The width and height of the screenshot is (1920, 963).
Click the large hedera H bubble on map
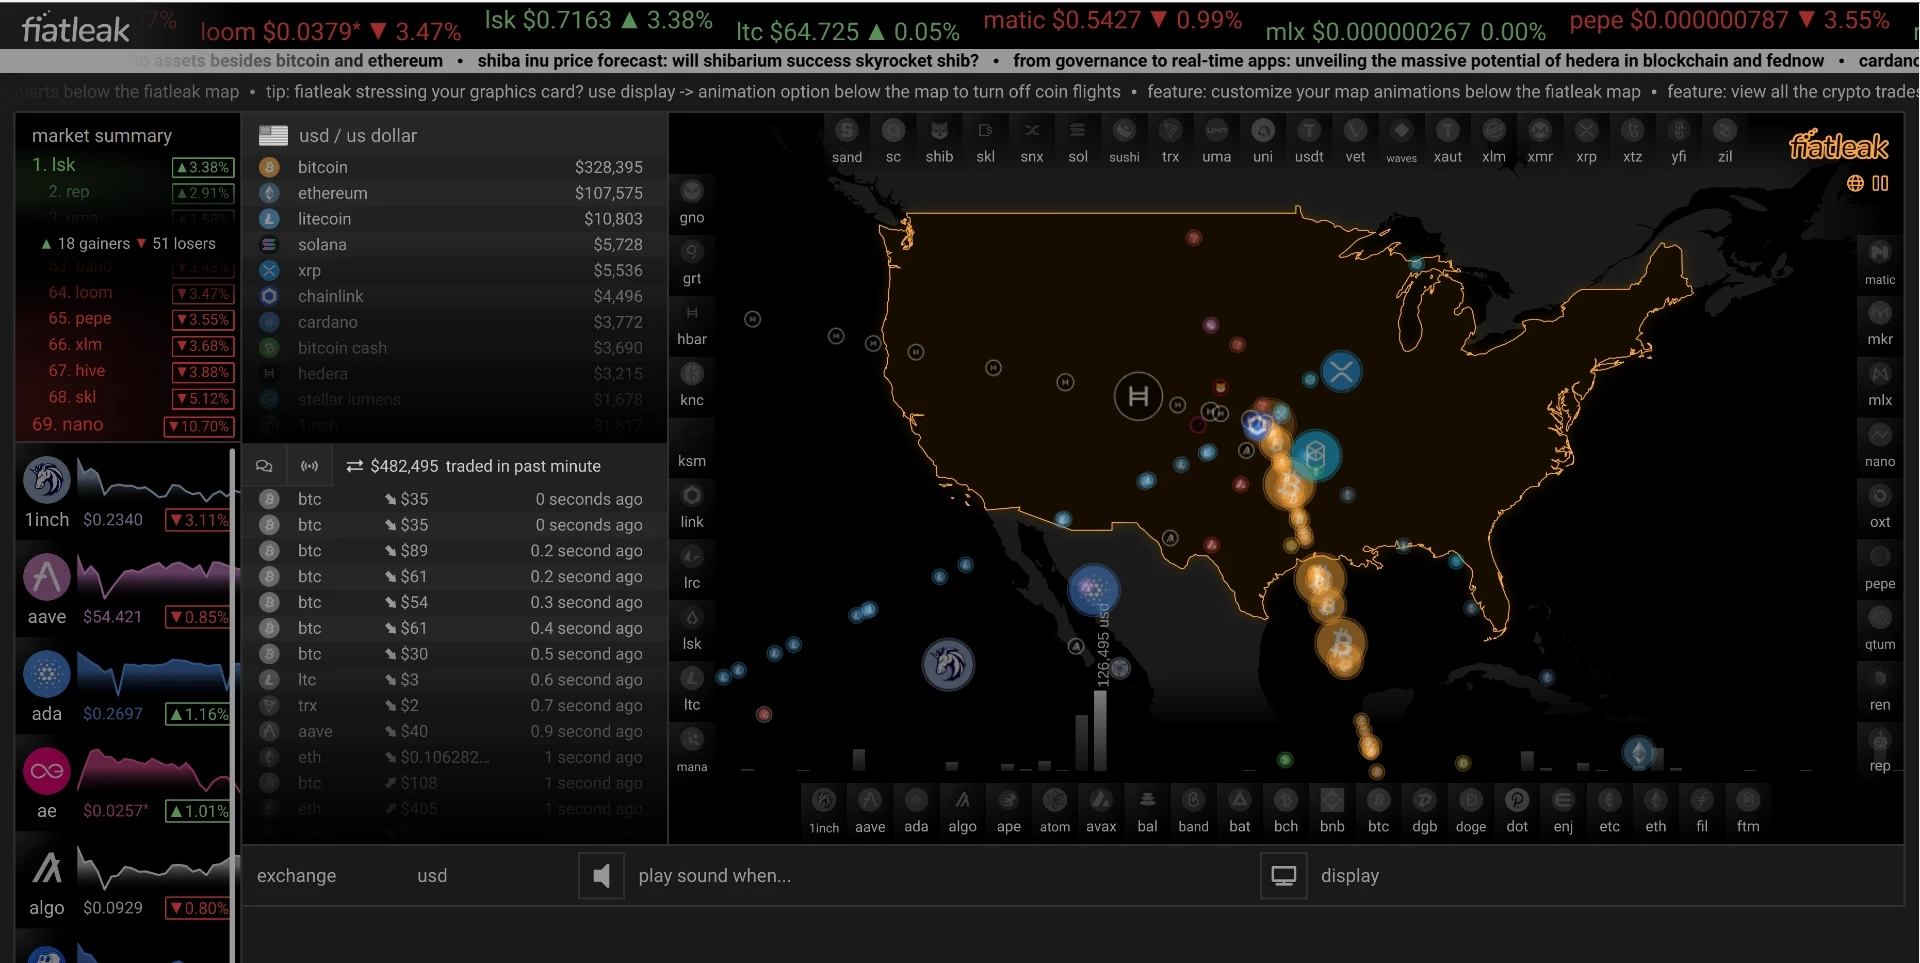pyautogui.click(x=1138, y=396)
